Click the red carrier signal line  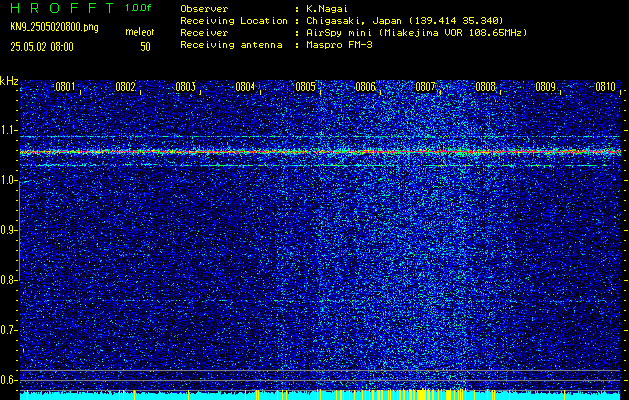tap(320, 152)
